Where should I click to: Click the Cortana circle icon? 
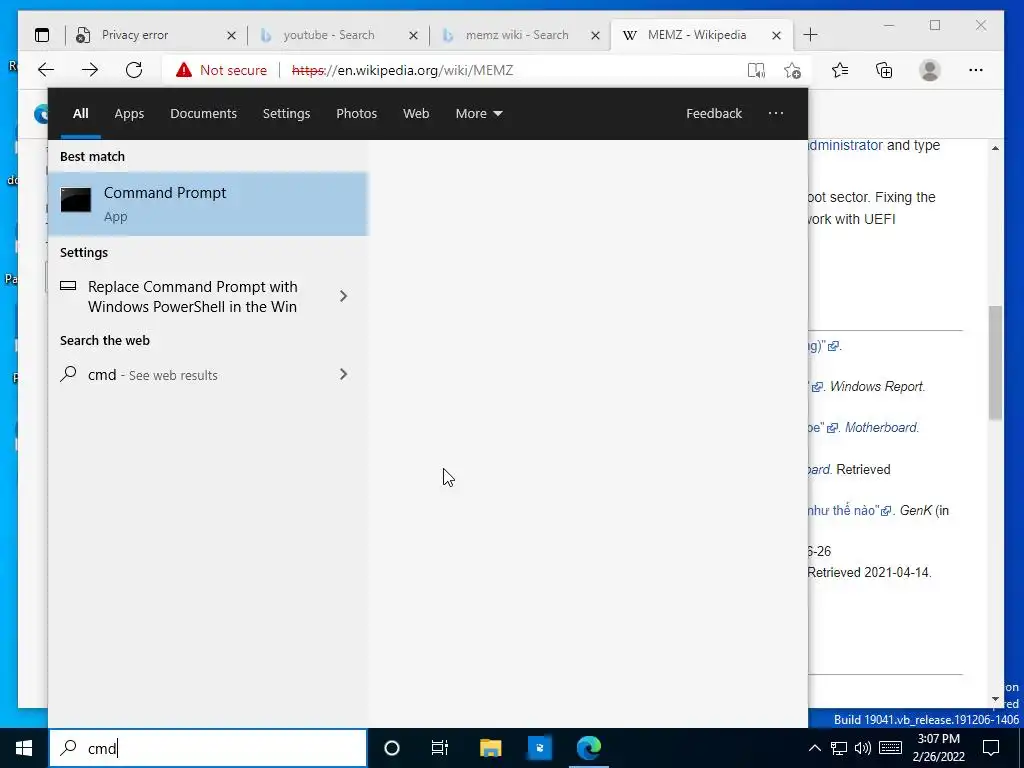pyautogui.click(x=391, y=748)
